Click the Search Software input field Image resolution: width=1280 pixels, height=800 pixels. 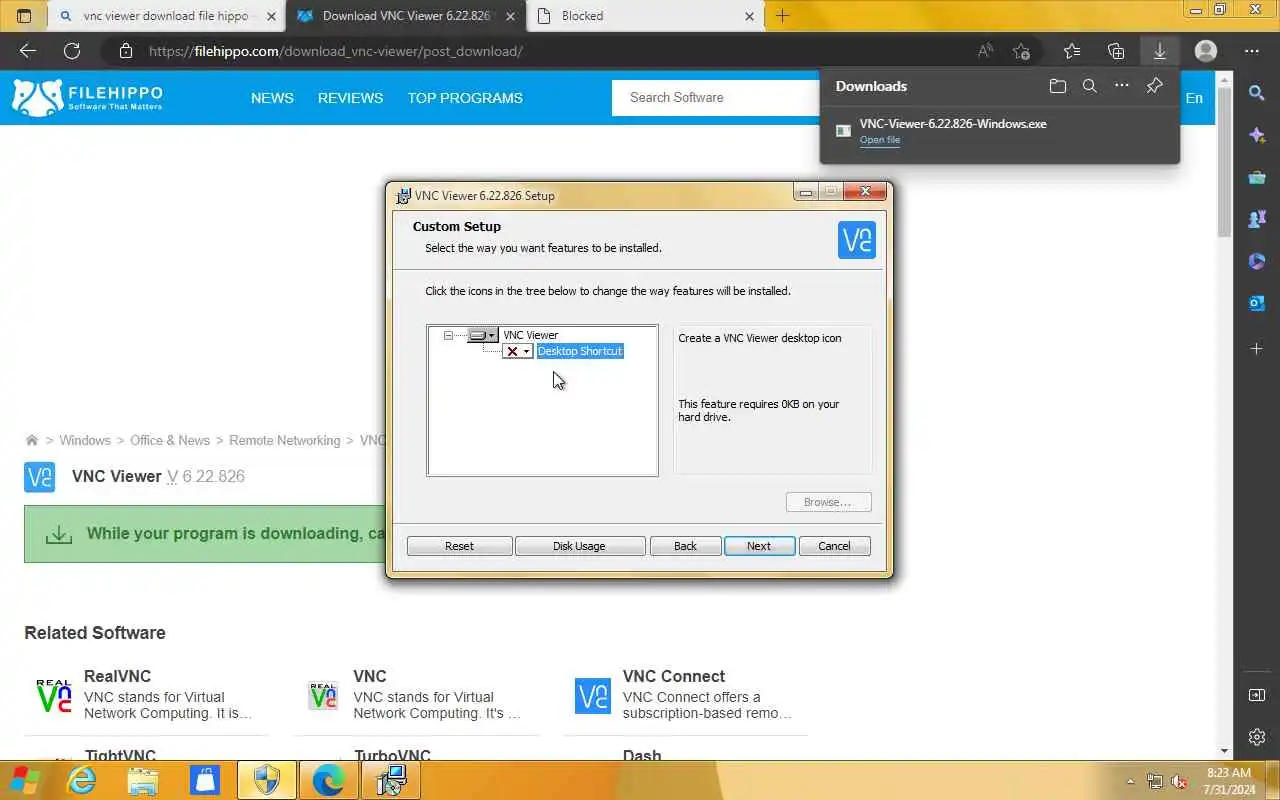point(715,97)
